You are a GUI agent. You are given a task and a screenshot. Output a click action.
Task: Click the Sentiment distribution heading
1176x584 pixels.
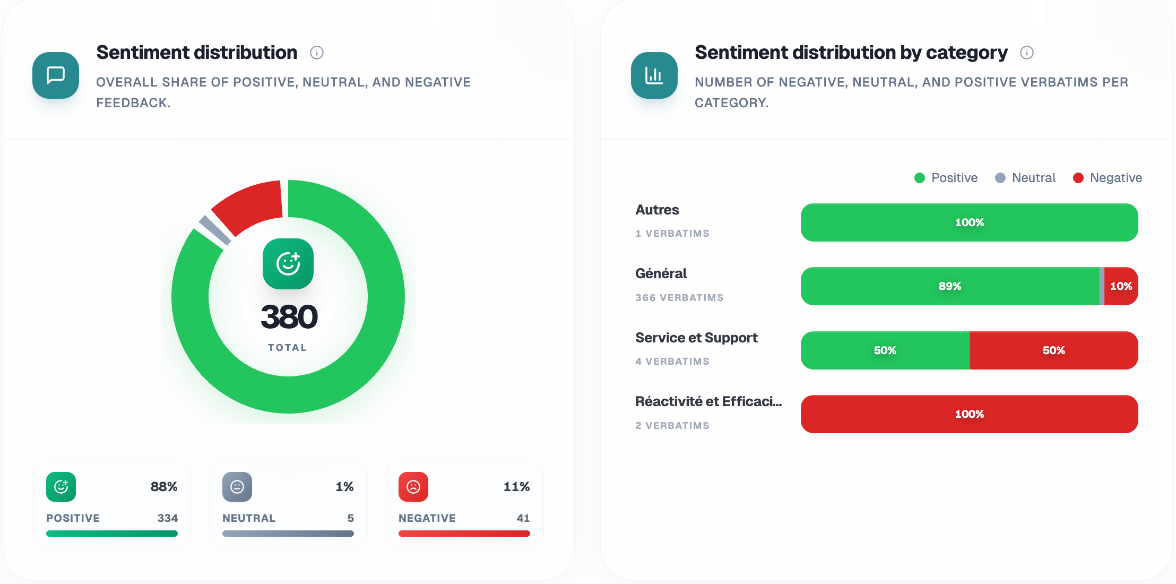click(x=196, y=52)
